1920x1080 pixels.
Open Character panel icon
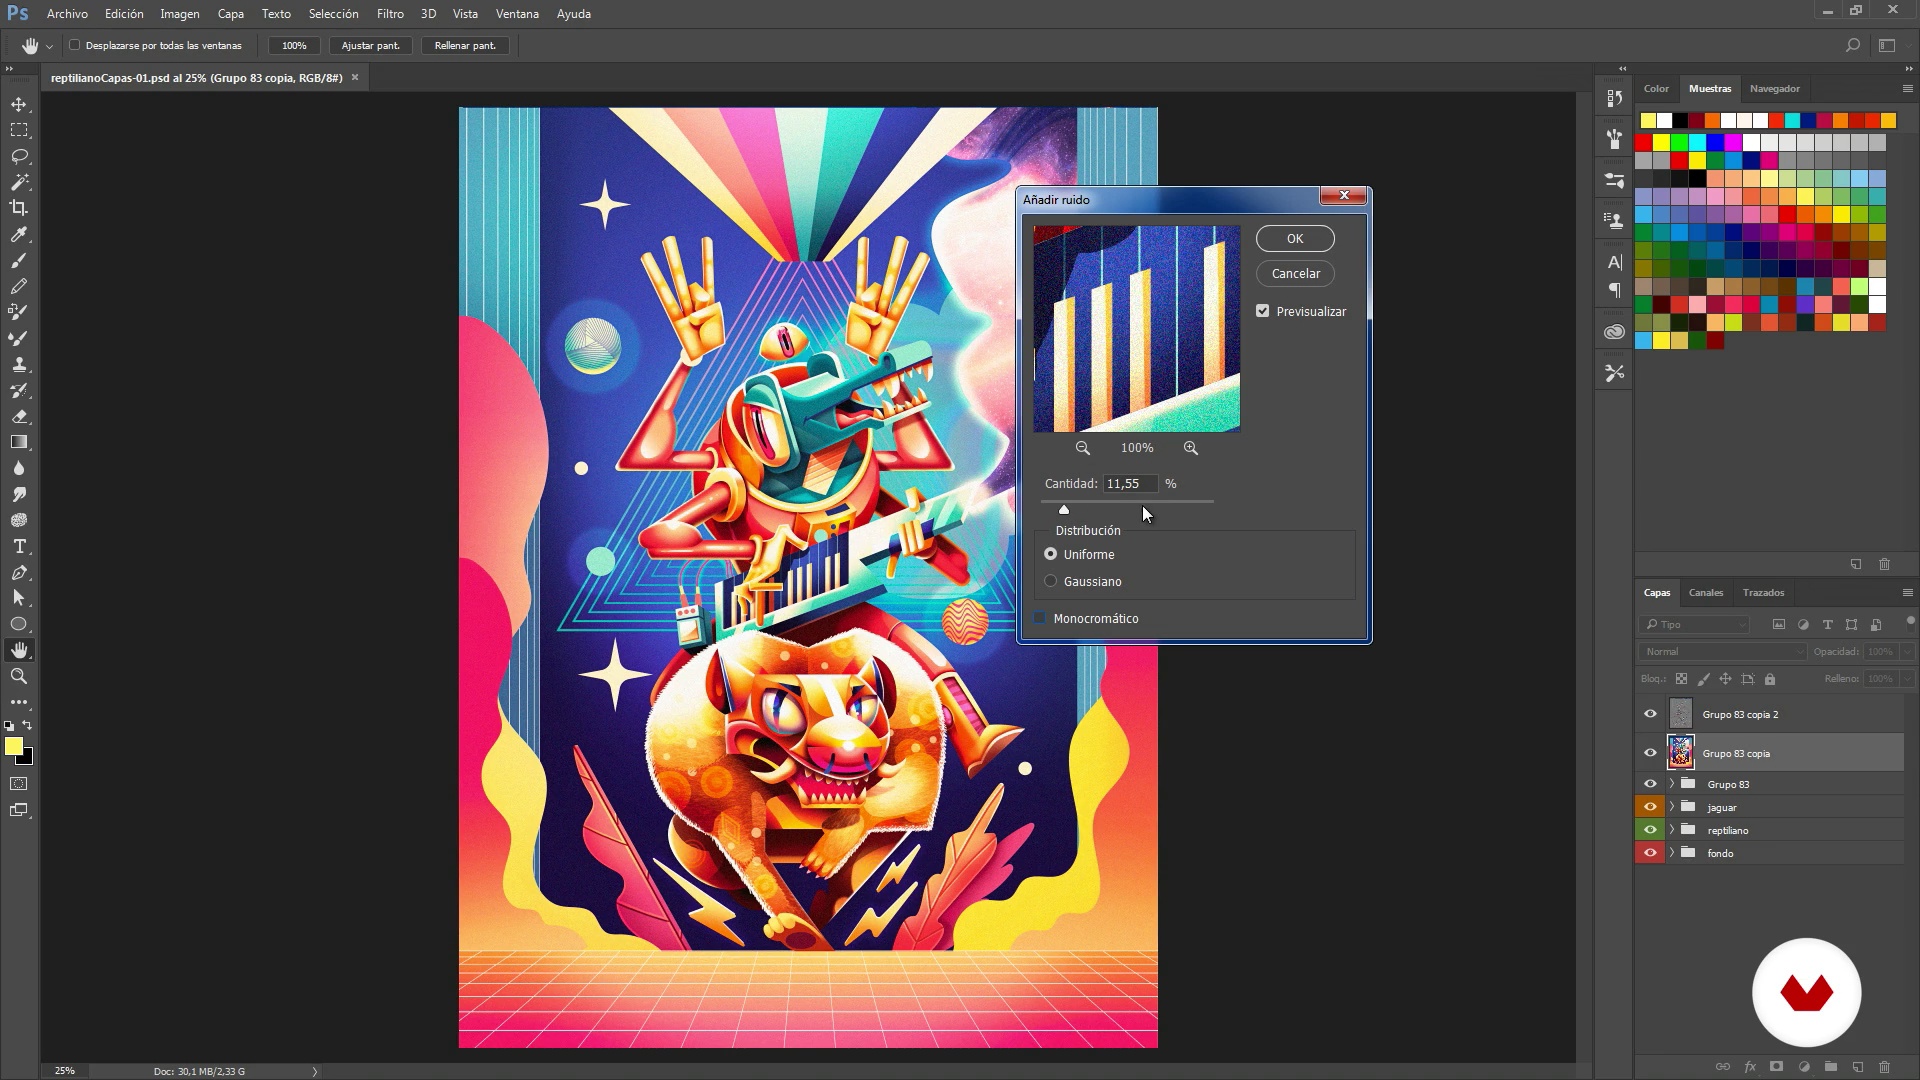point(1614,262)
